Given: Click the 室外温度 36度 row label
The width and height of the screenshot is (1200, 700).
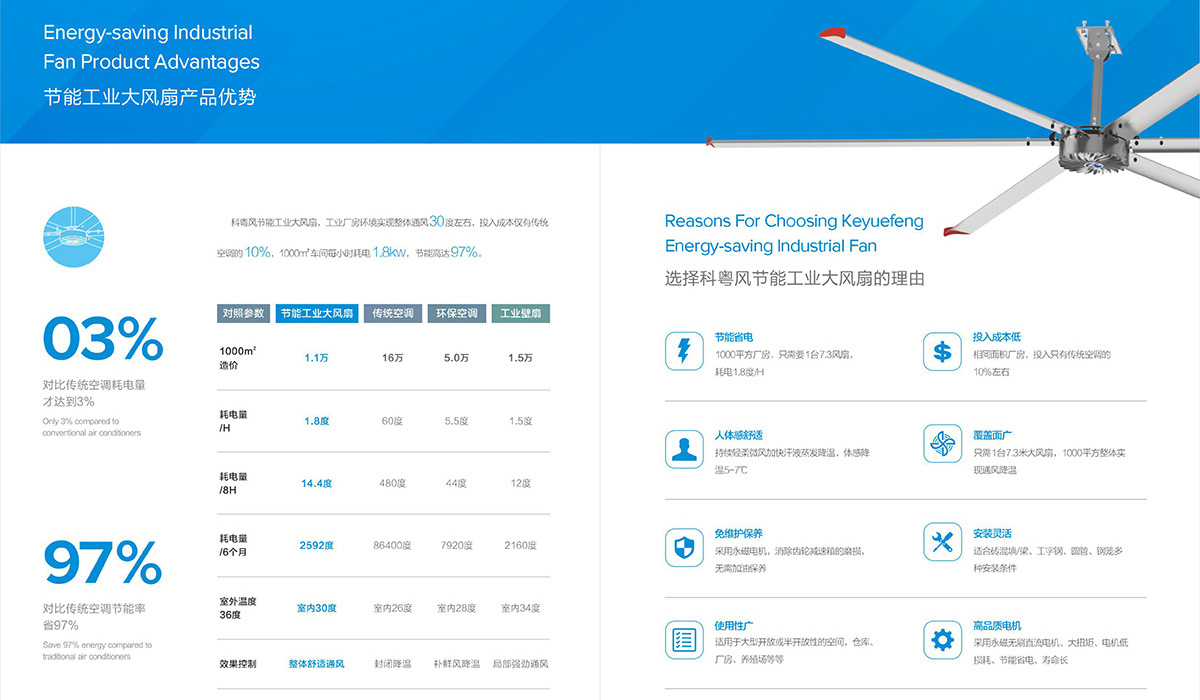Looking at the screenshot, I should pyautogui.click(x=238, y=608).
